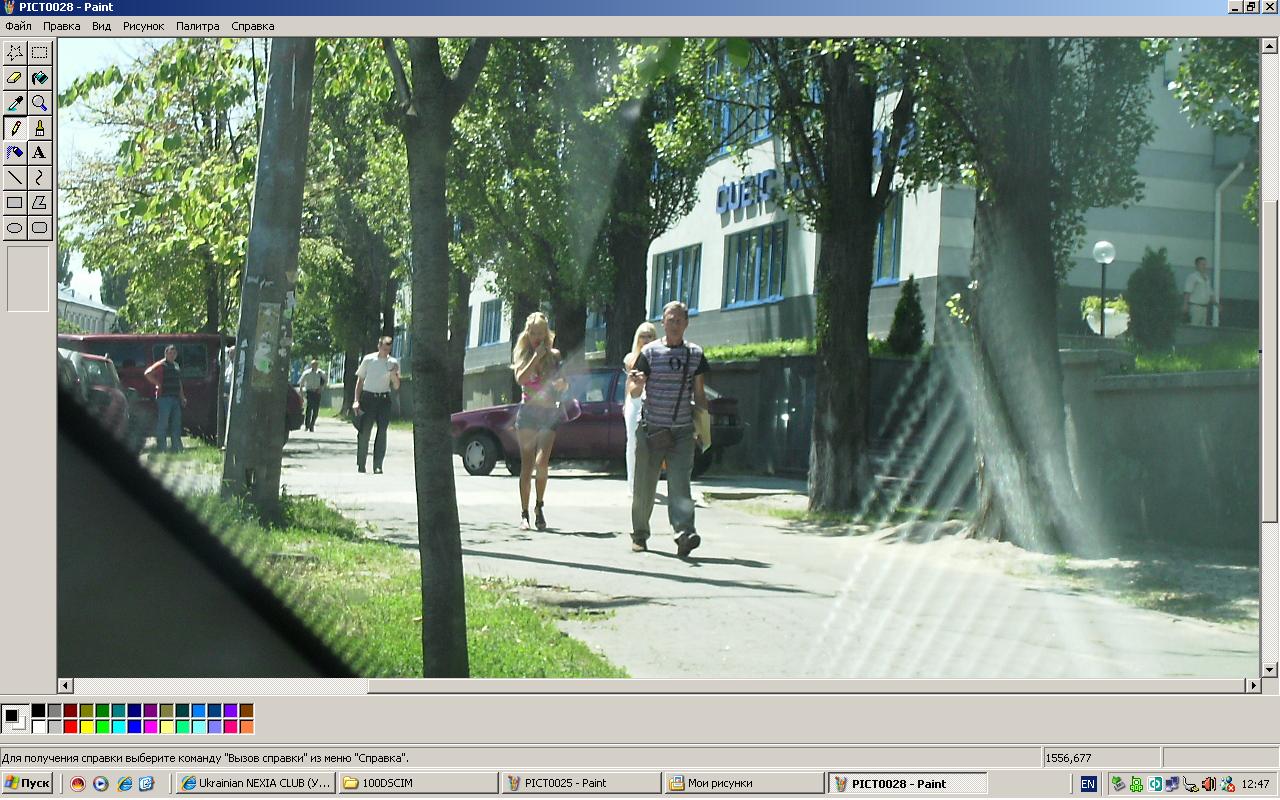Image resolution: width=1280 pixels, height=800 pixels.
Task: Select the Magnifier tool
Action: pos(39,103)
